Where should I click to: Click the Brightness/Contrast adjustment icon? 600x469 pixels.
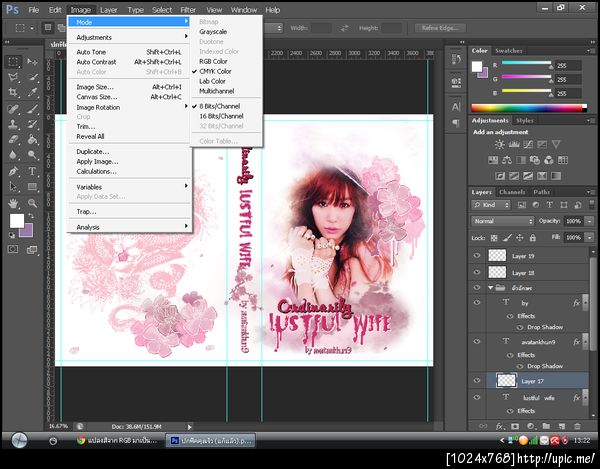coord(499,145)
